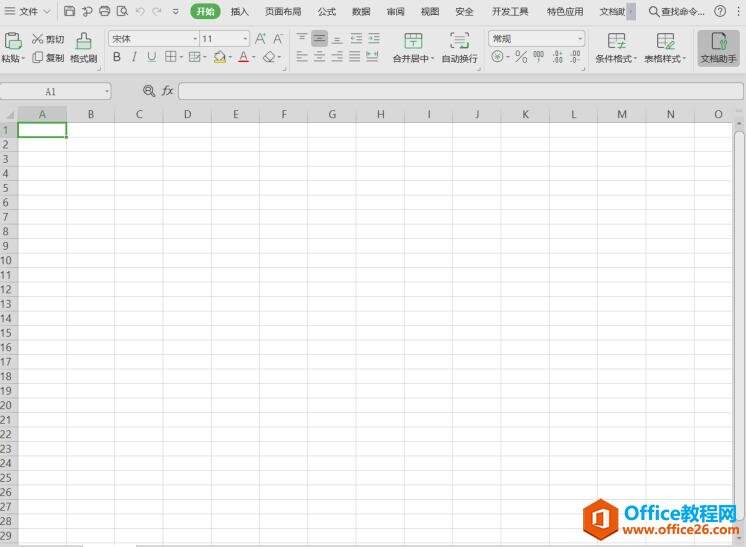The image size is (746, 547).
Task: Click the Print icon in quick access toolbar
Action: click(x=105, y=11)
